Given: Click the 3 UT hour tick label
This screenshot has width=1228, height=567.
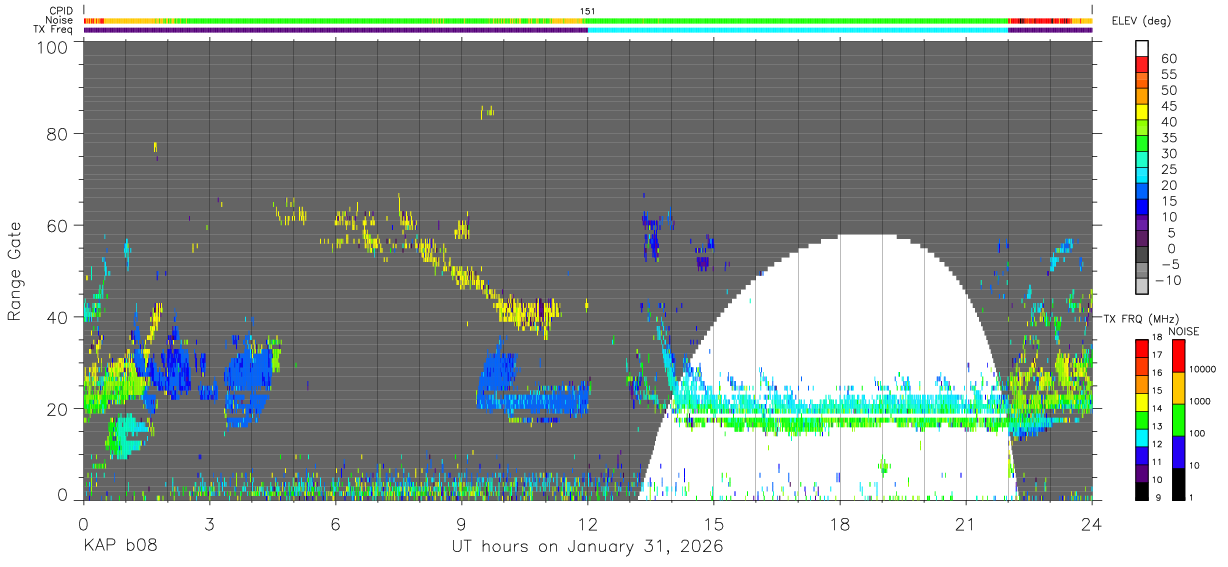Looking at the screenshot, I should pyautogui.click(x=210, y=523).
